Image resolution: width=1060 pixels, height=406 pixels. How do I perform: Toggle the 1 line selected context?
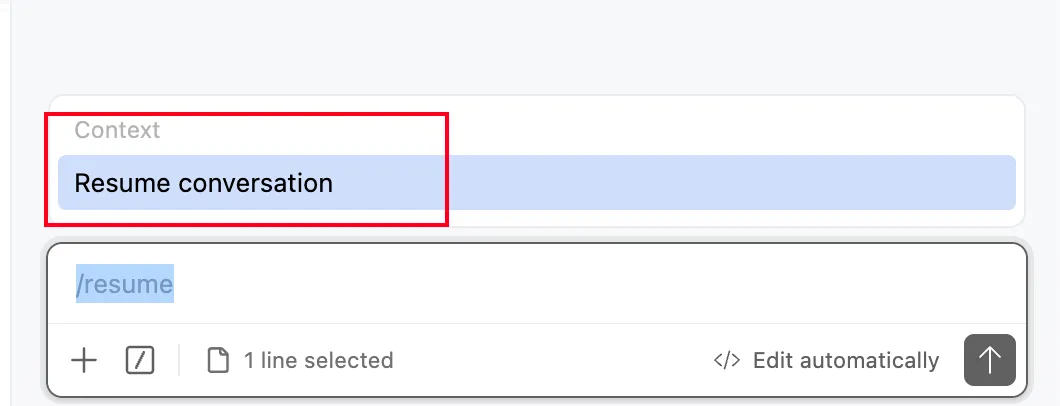tap(300, 360)
